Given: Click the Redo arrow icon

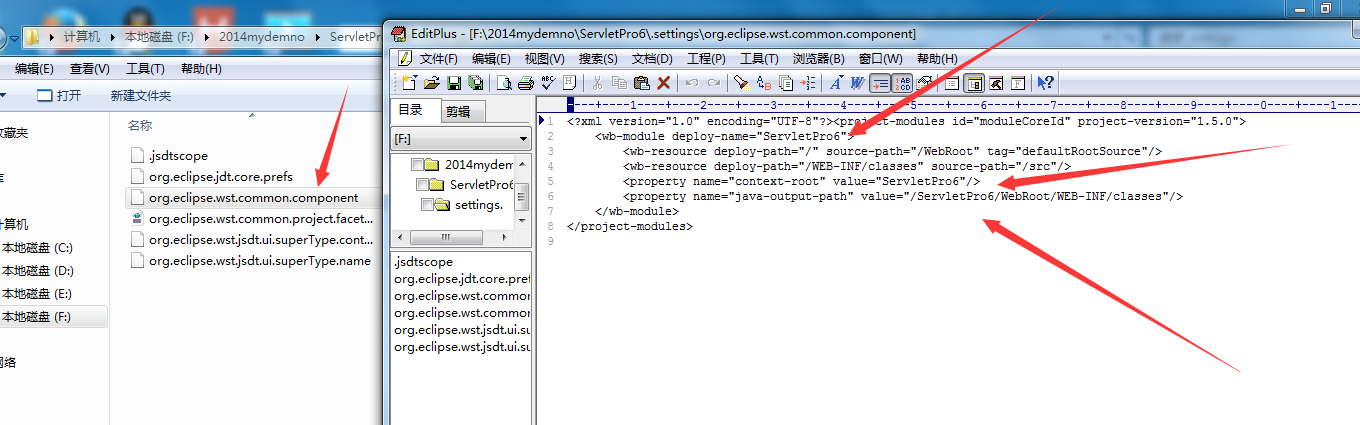Looking at the screenshot, I should click(714, 82).
